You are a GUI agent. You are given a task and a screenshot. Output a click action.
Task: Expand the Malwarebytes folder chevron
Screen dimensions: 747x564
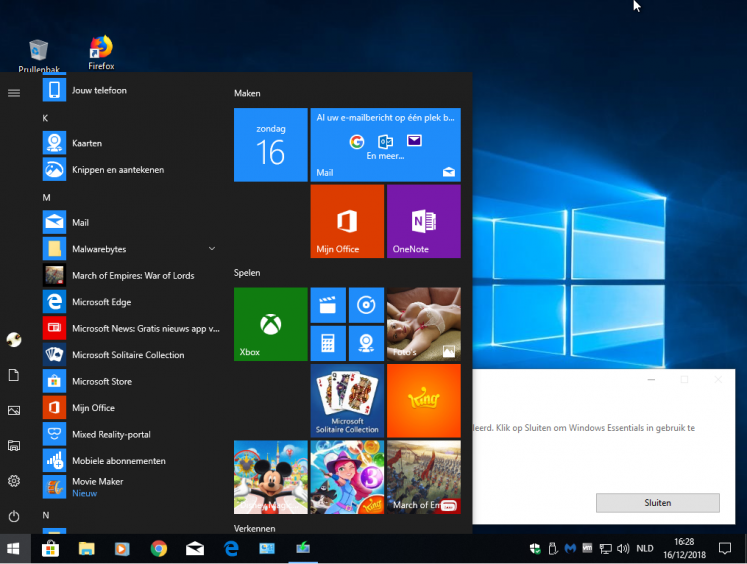click(x=212, y=248)
